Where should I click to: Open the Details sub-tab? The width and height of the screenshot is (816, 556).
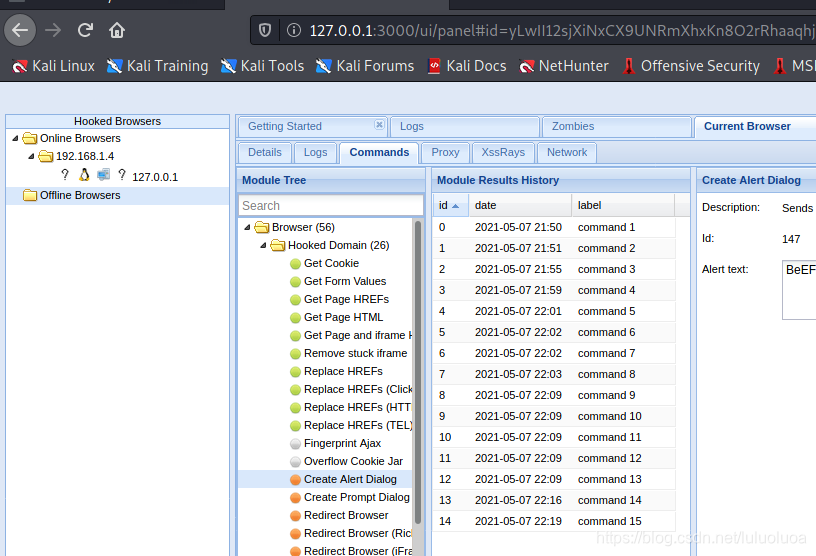tap(265, 153)
